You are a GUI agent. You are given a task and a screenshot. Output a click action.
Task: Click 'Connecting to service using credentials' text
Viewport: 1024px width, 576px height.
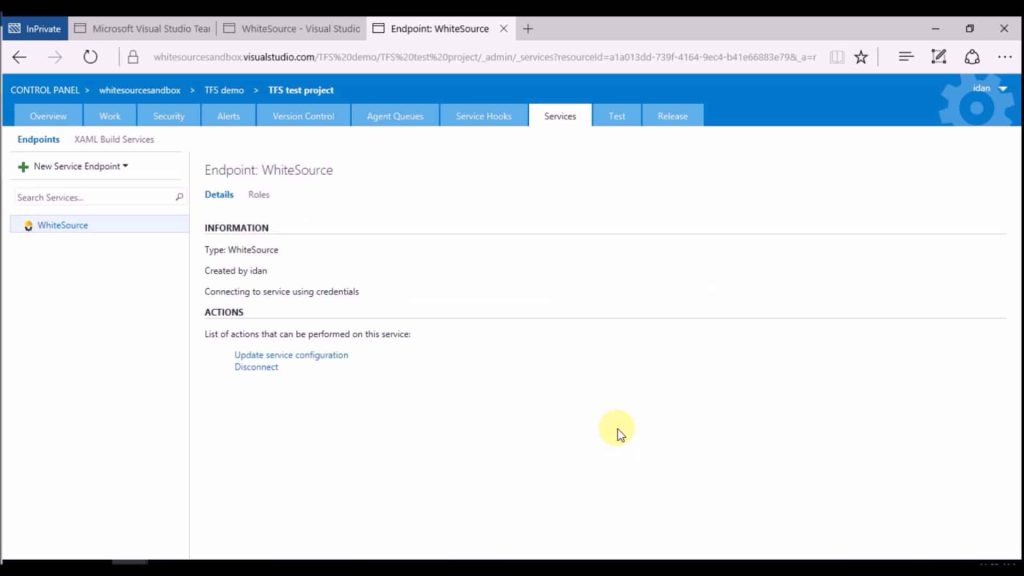point(281,292)
